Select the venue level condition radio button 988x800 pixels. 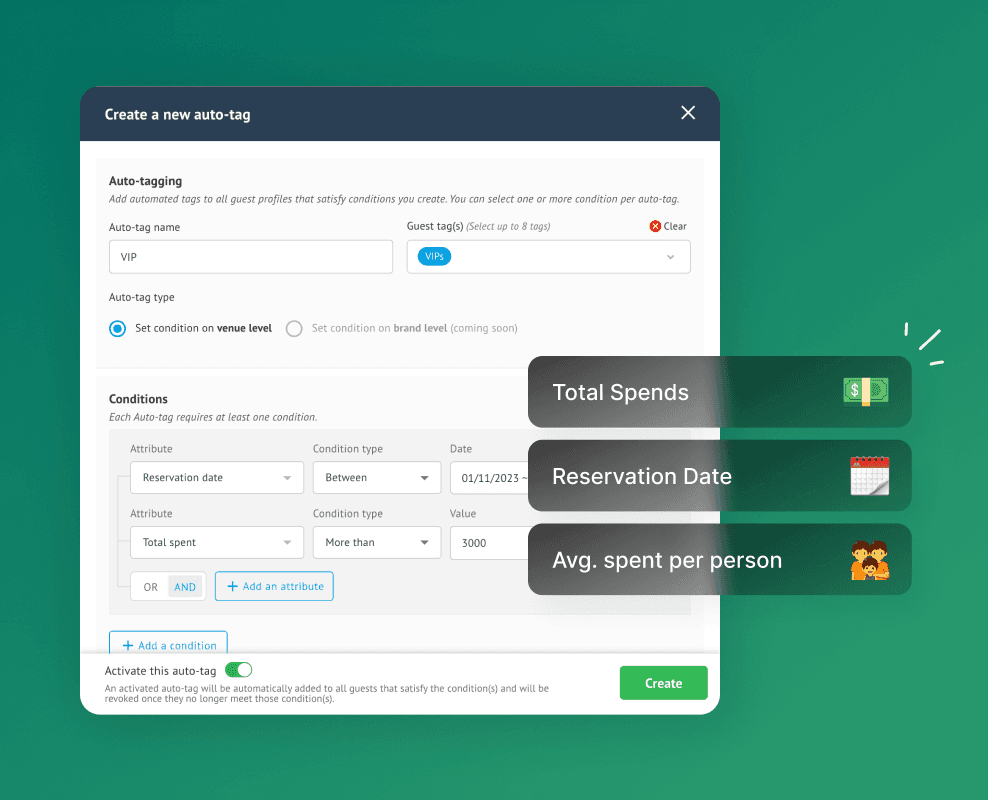click(117, 329)
